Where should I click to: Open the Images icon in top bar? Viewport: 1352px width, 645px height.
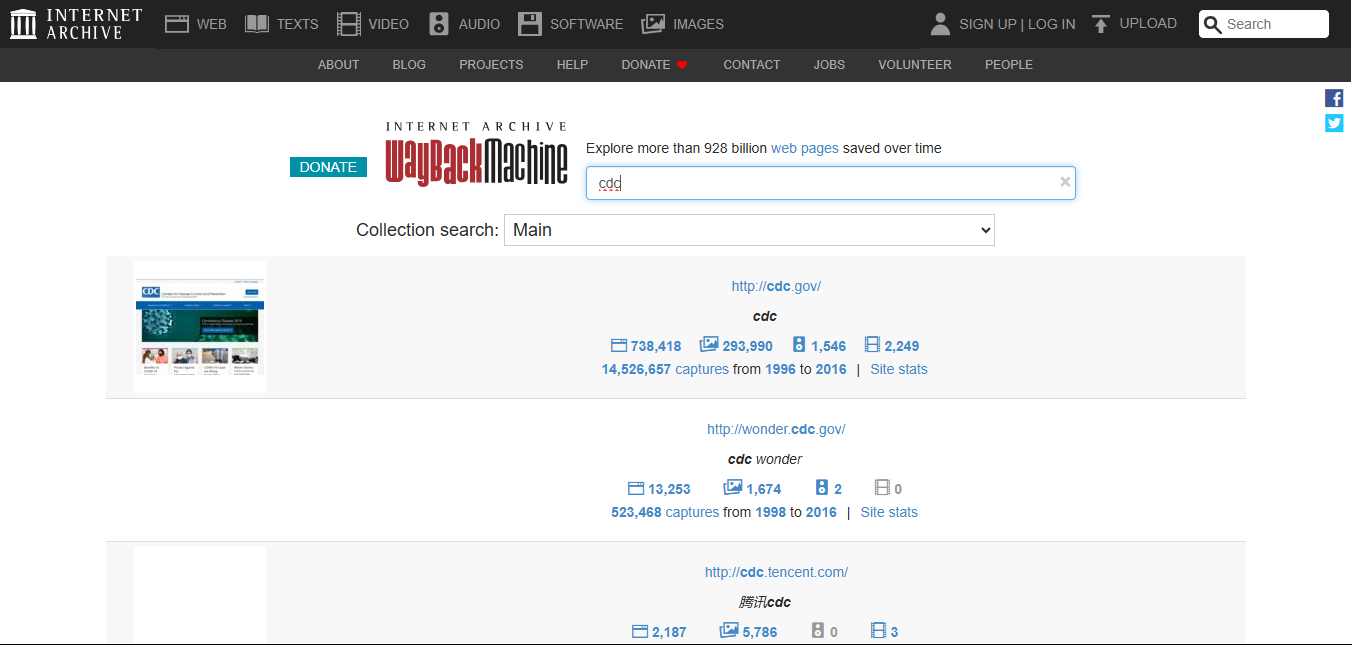point(653,24)
